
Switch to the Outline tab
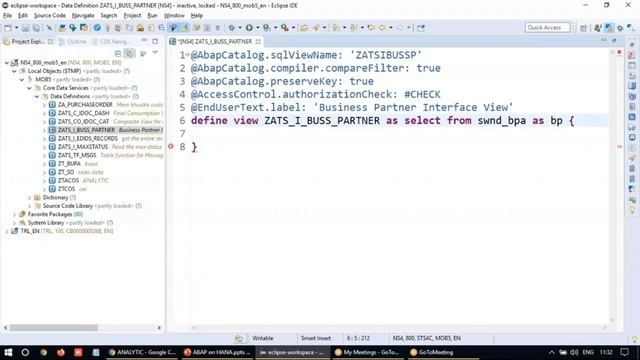[x=73, y=42]
